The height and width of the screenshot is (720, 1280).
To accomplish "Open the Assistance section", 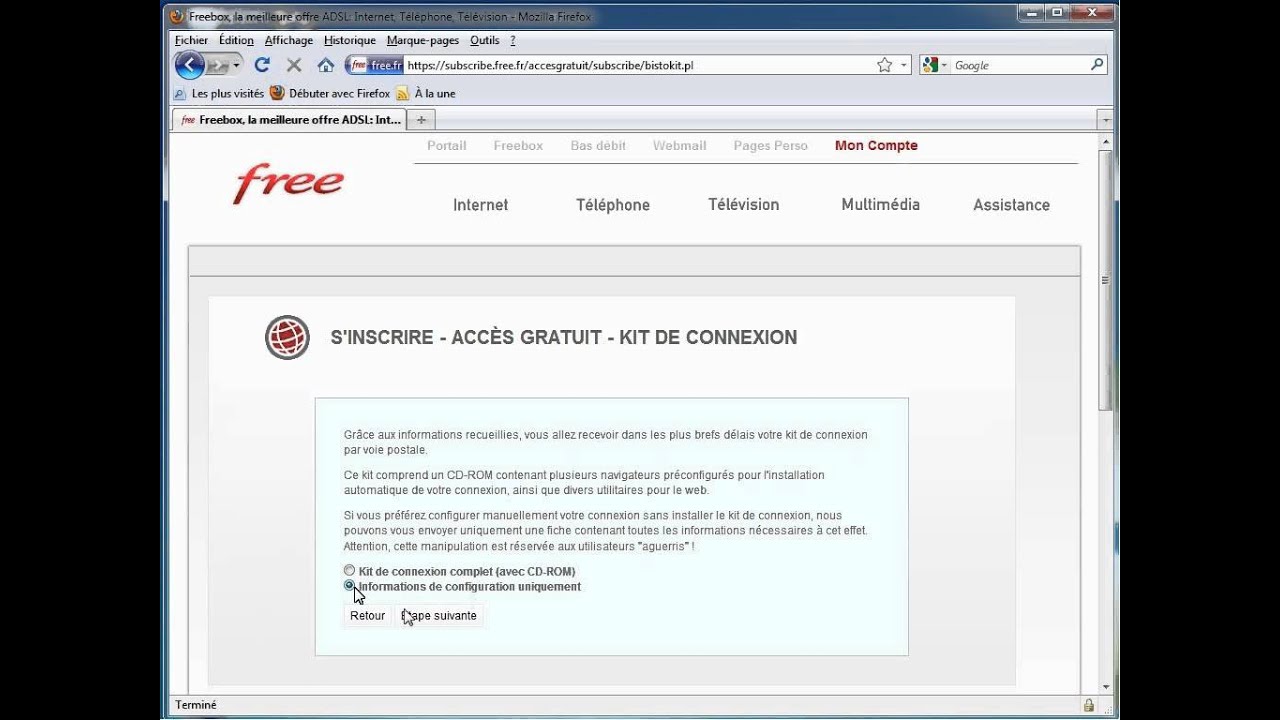I will (x=1011, y=204).
